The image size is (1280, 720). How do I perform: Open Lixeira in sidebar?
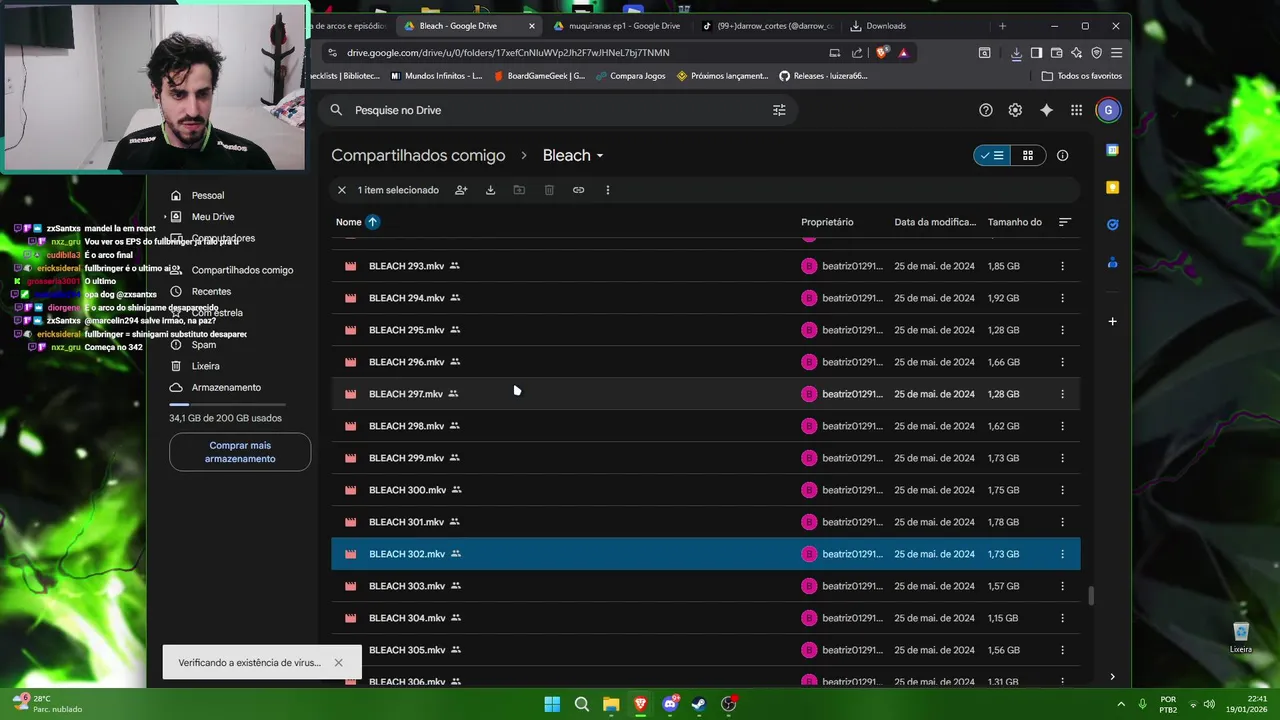pyautogui.click(x=205, y=366)
